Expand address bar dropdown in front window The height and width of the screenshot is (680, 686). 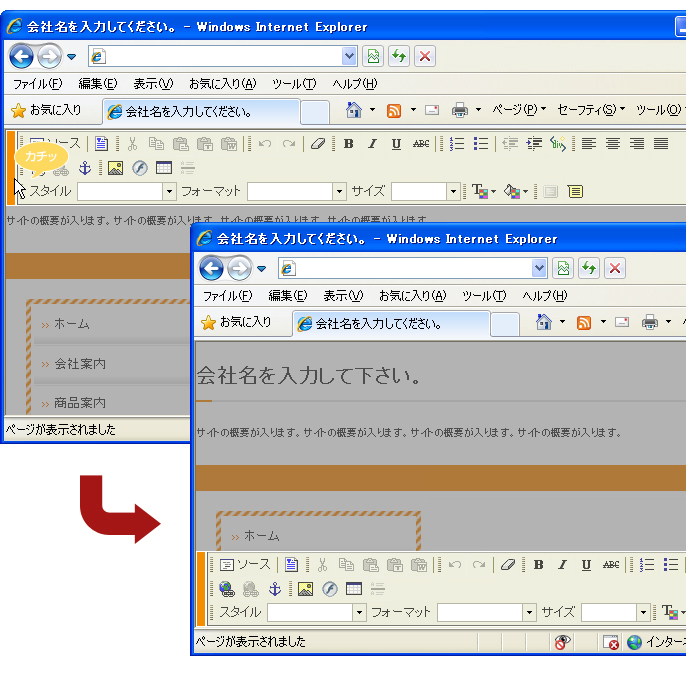click(539, 268)
